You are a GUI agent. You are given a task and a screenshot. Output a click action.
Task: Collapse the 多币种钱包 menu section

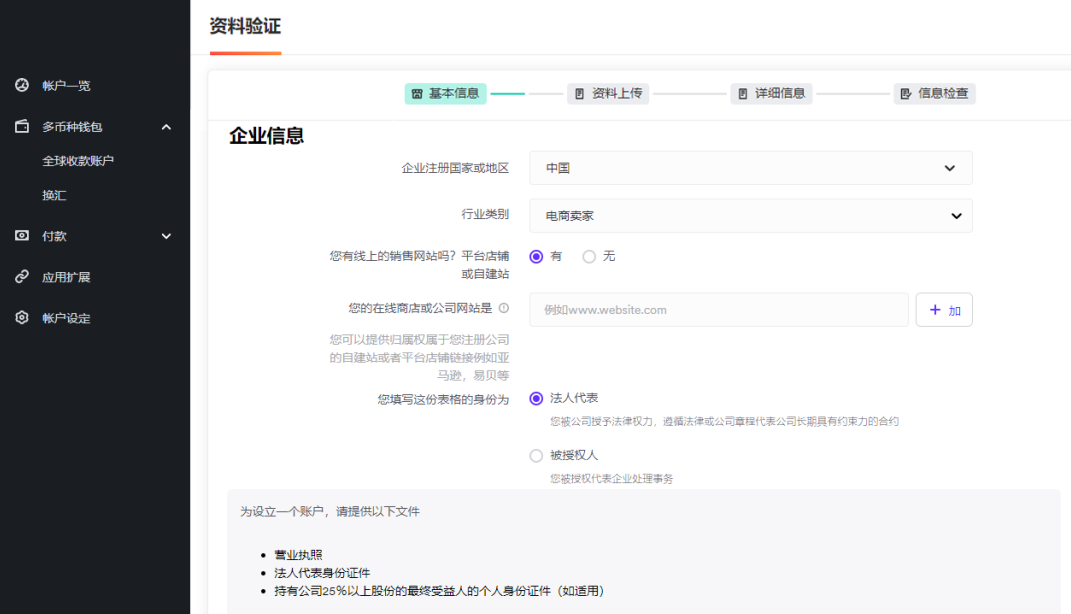pos(166,126)
